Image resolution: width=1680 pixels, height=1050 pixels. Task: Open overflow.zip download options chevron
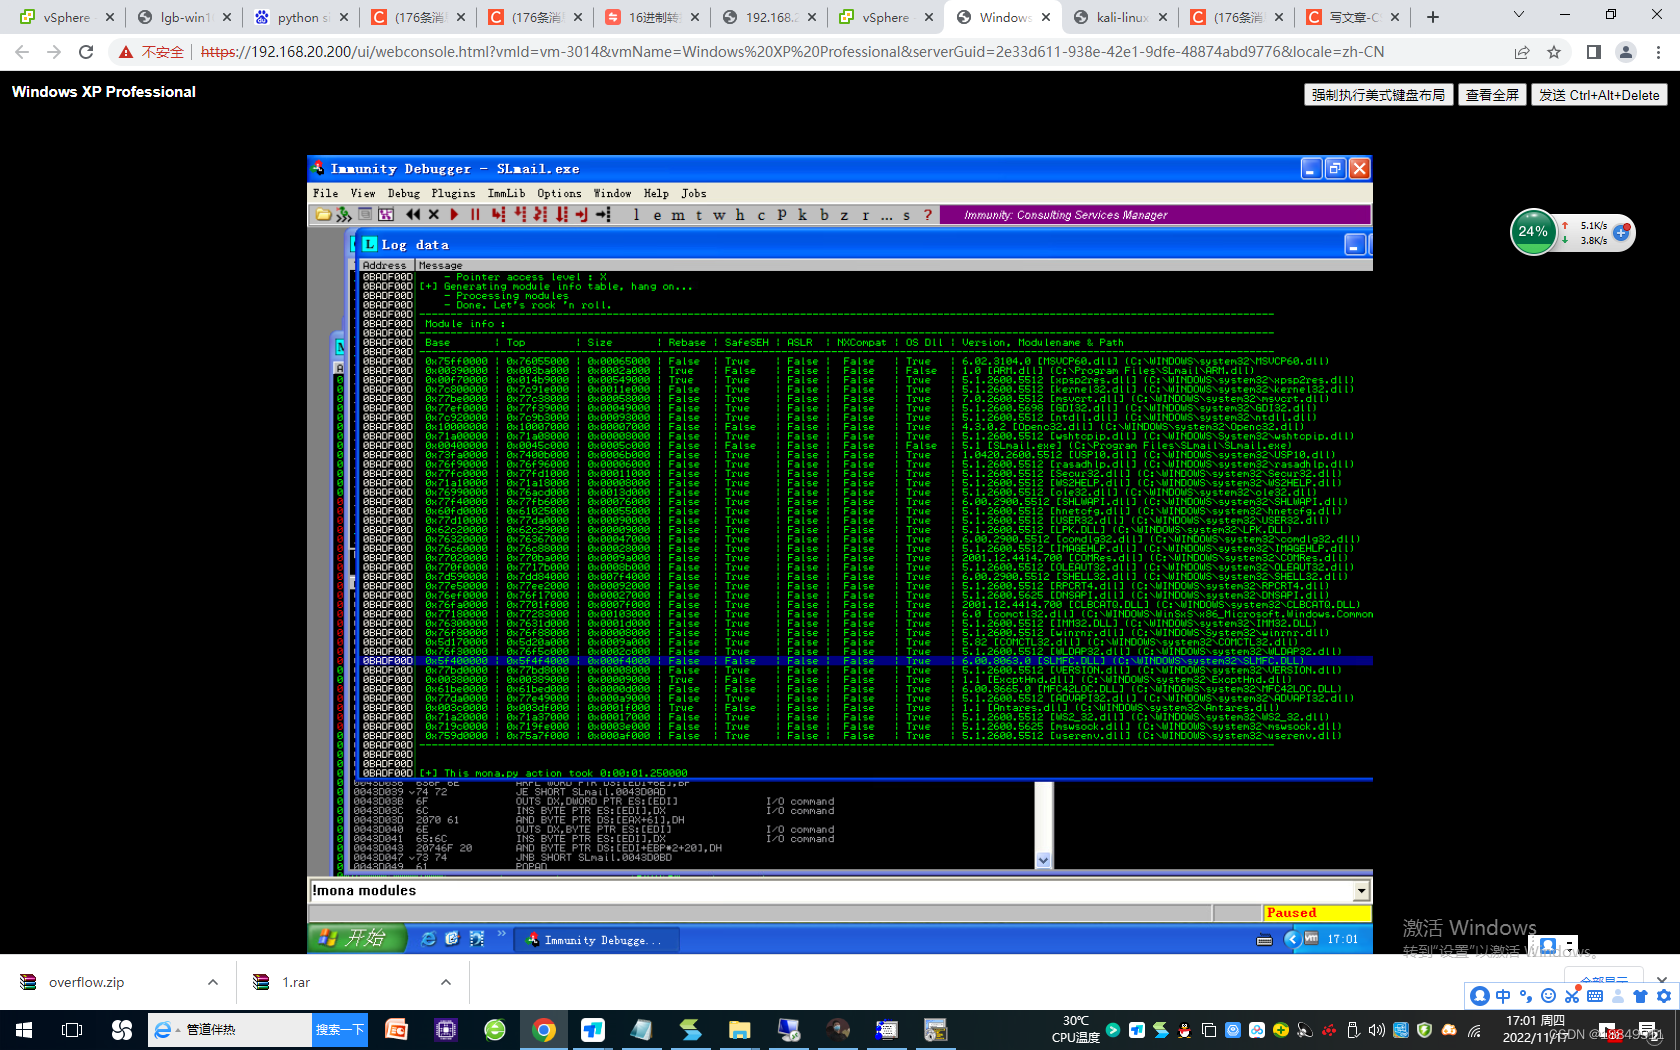coord(213,982)
